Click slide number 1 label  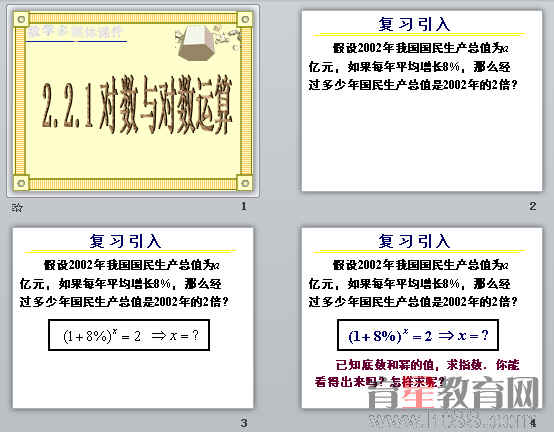pyautogui.click(x=244, y=206)
